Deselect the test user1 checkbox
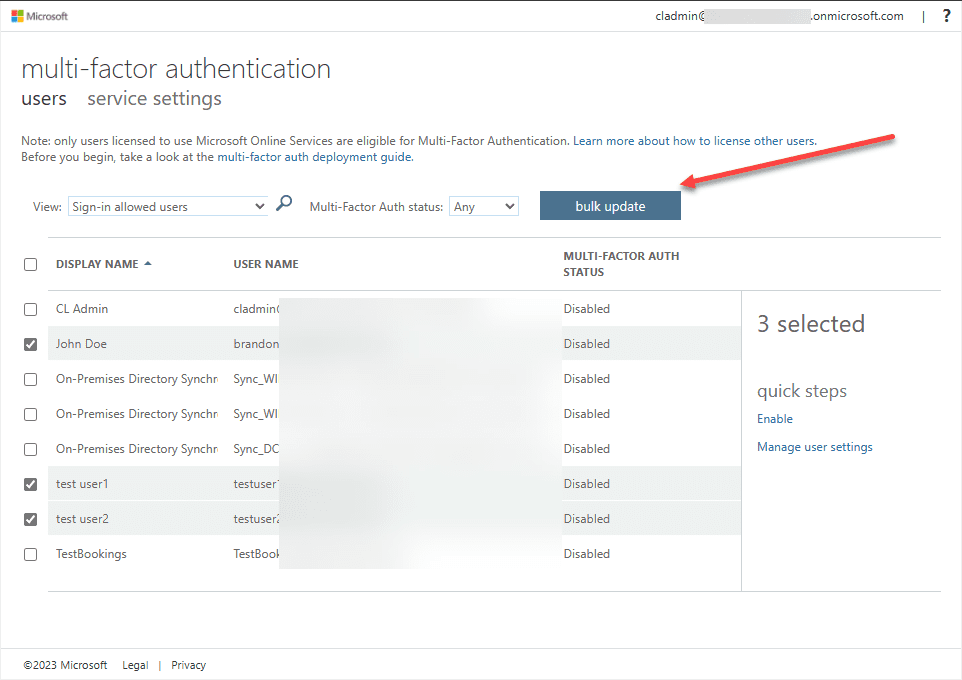Screen dimensions: 962x680 tap(31, 484)
